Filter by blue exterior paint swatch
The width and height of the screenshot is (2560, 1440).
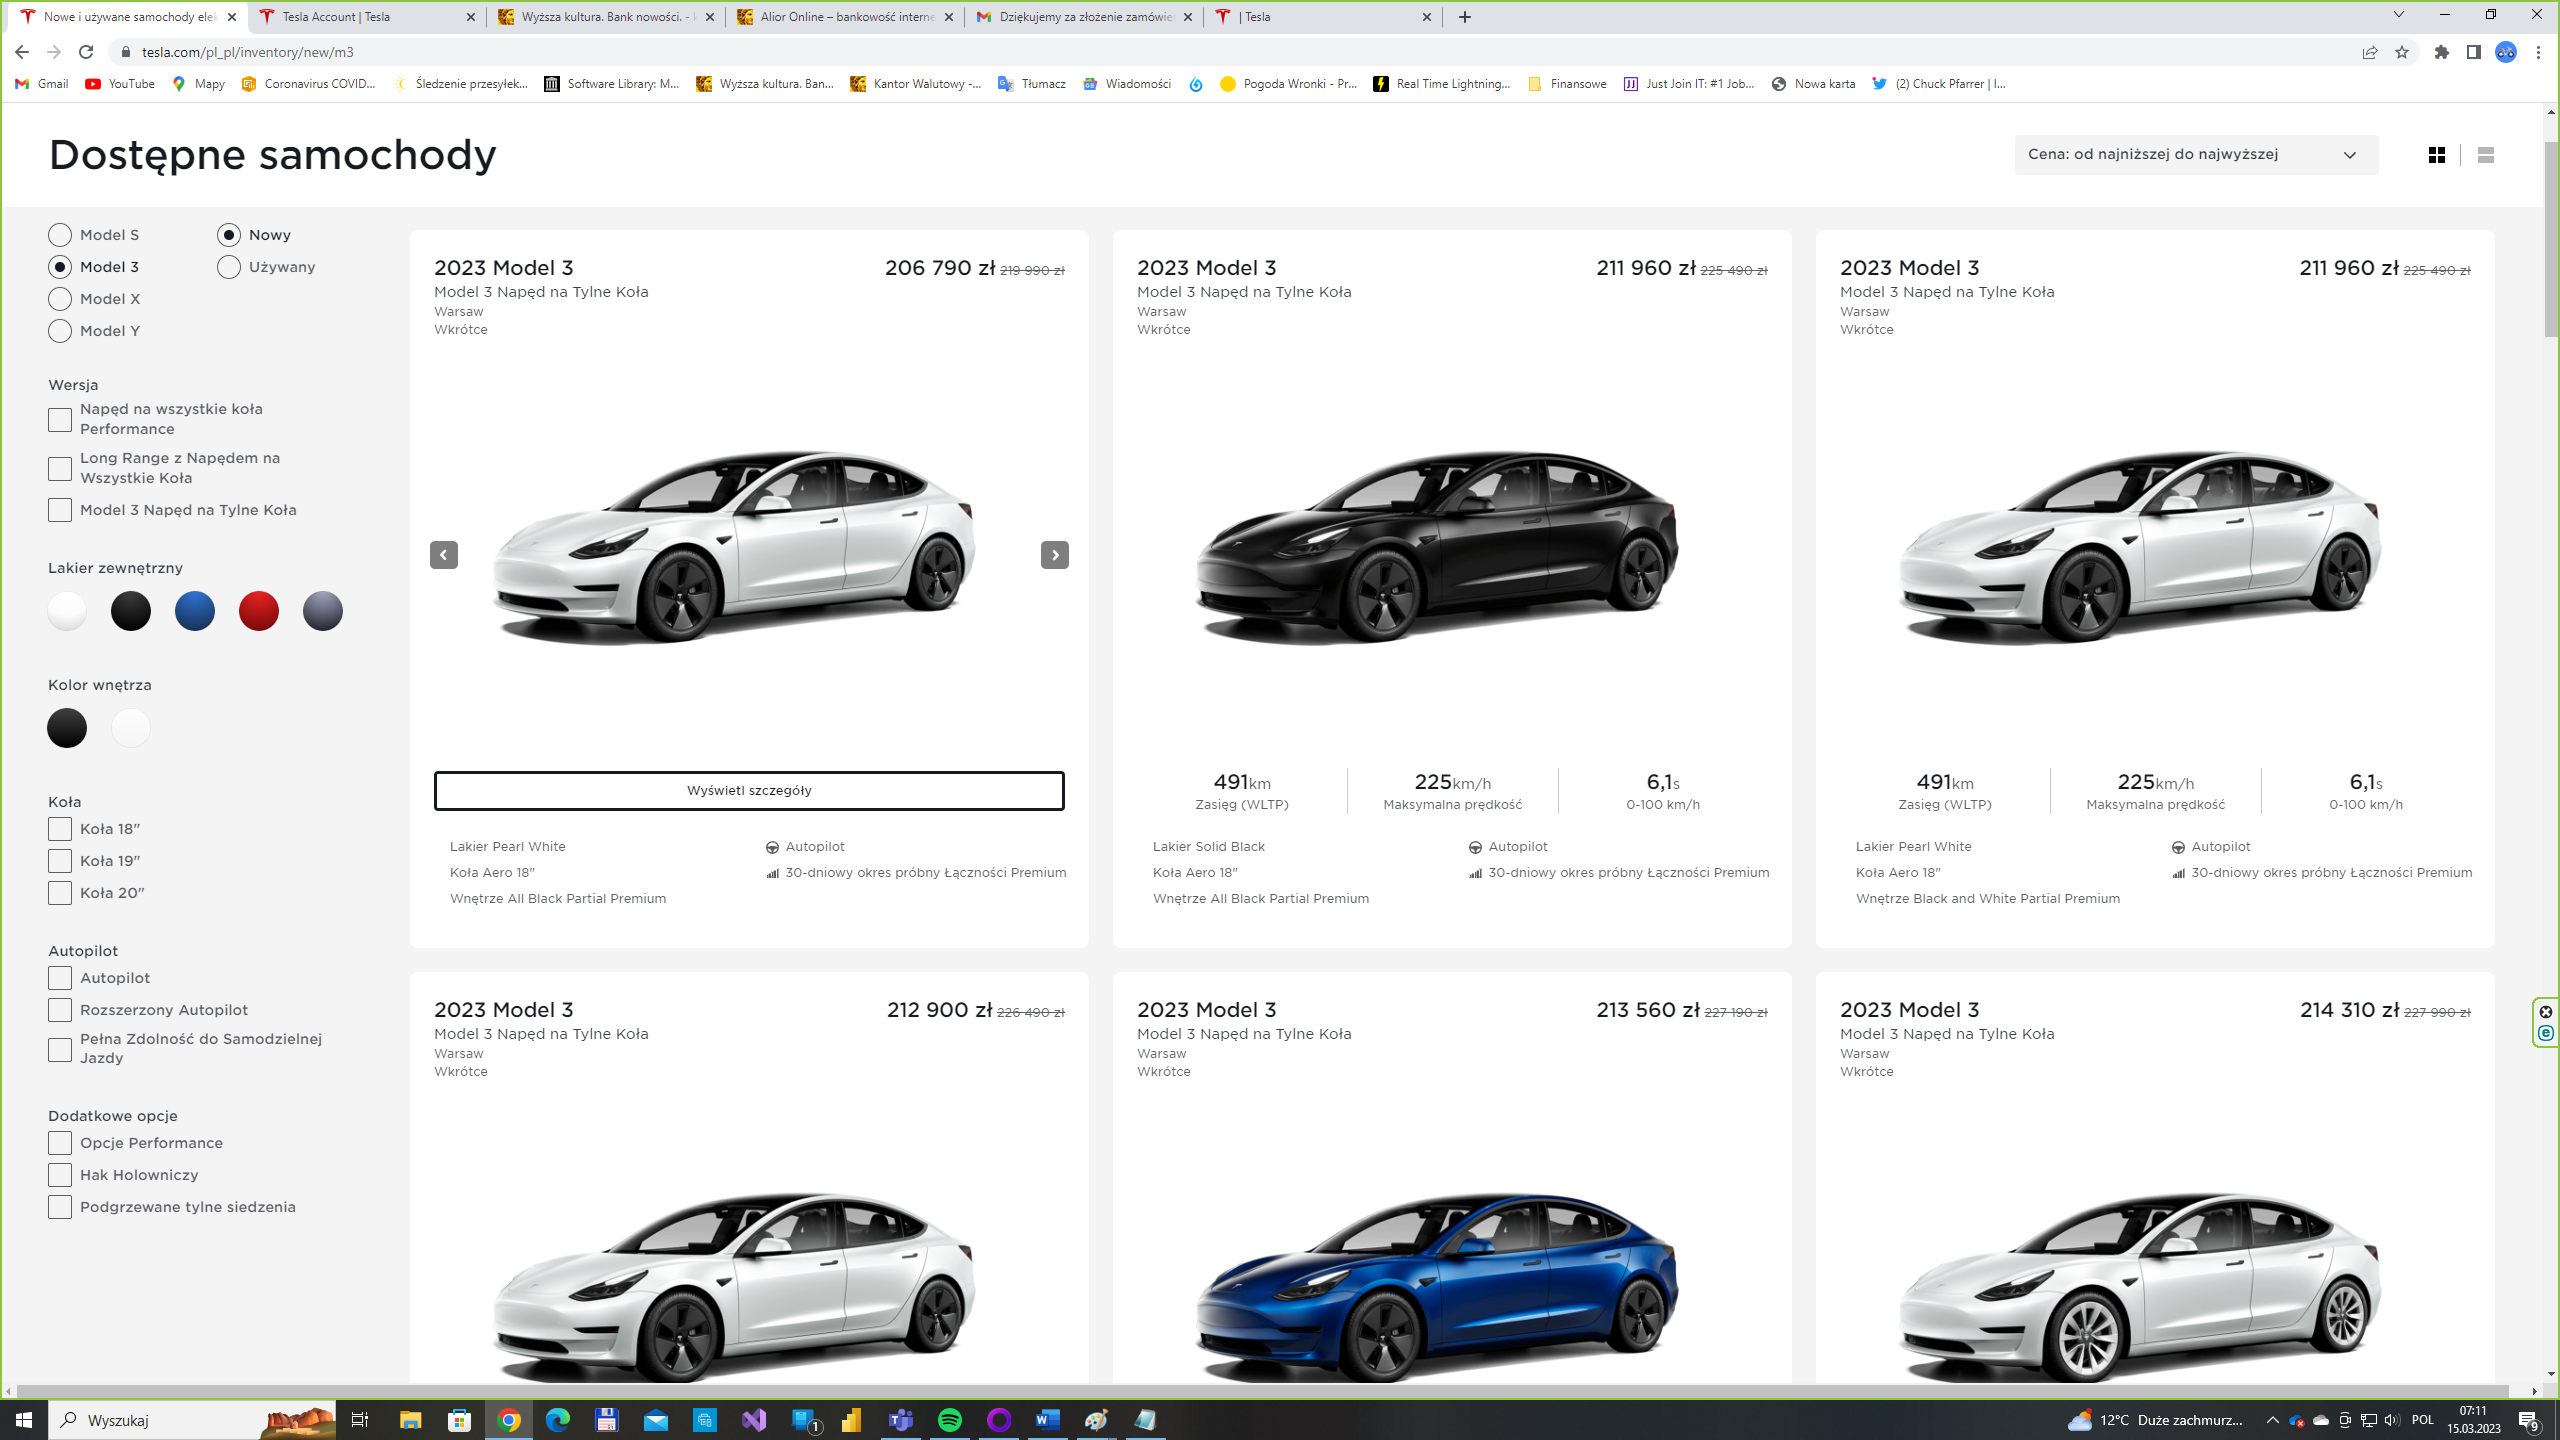pyautogui.click(x=195, y=611)
